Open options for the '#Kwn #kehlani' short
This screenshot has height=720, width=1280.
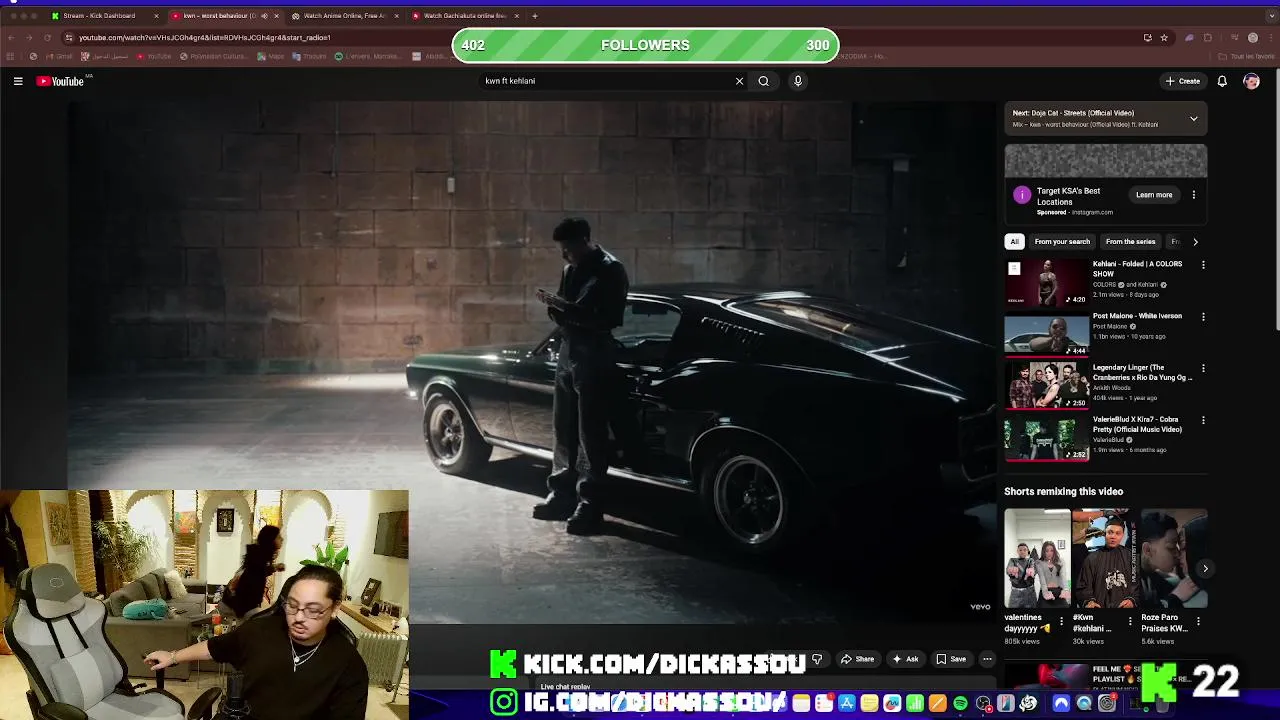[1130, 621]
